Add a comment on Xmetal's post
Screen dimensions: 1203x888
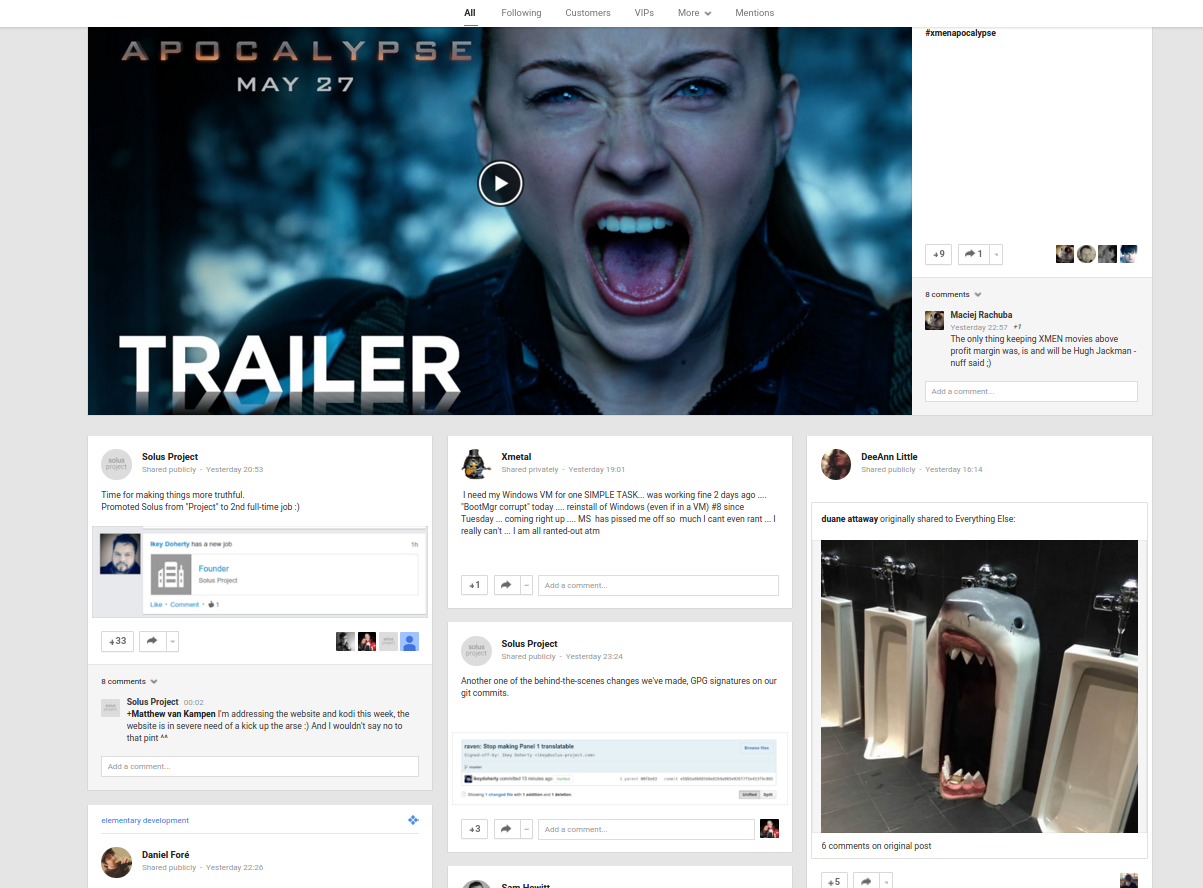click(x=658, y=585)
